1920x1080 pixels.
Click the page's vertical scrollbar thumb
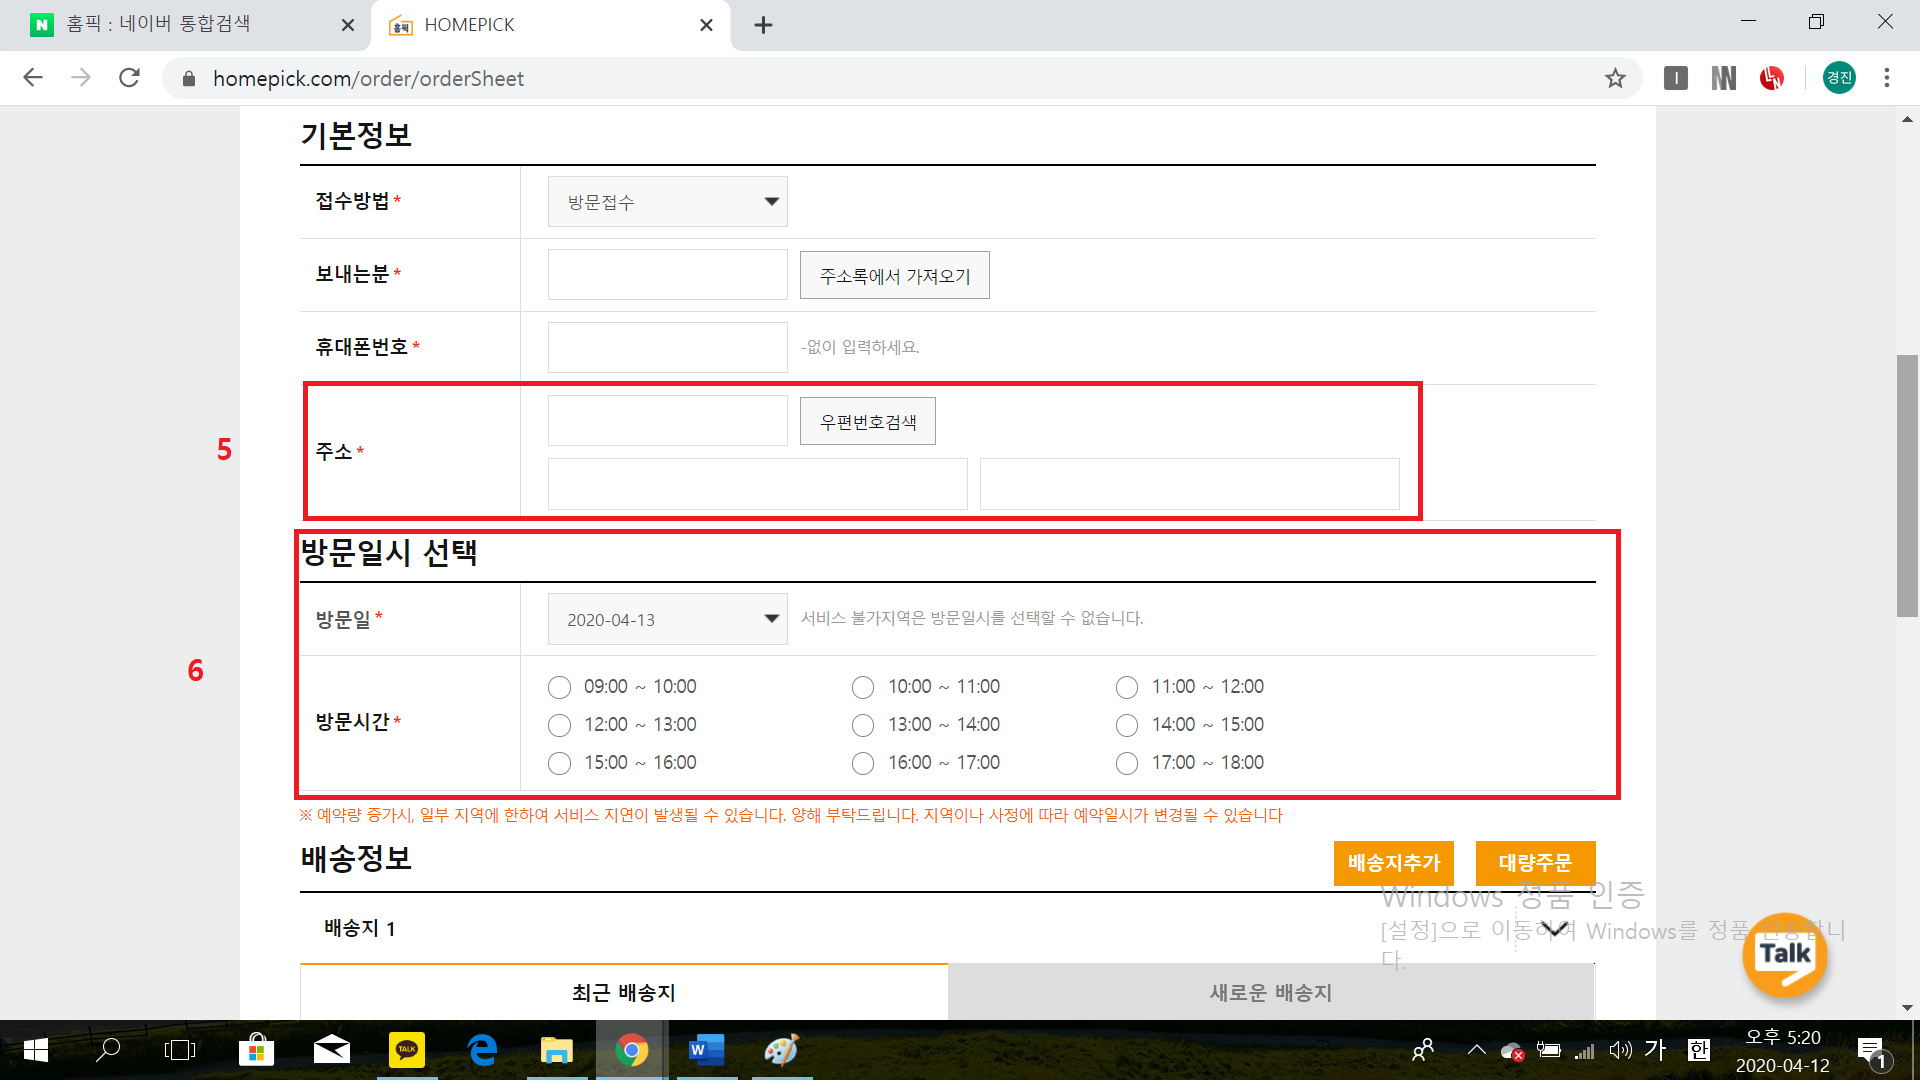1907,485
